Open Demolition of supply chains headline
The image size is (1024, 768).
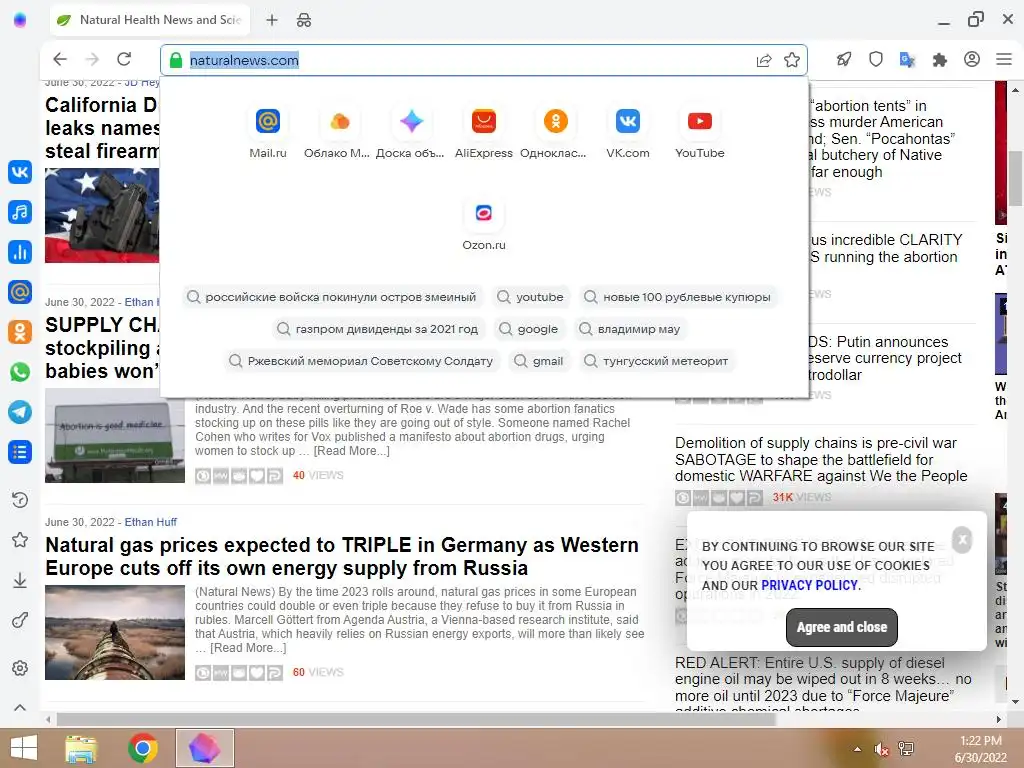coord(821,459)
